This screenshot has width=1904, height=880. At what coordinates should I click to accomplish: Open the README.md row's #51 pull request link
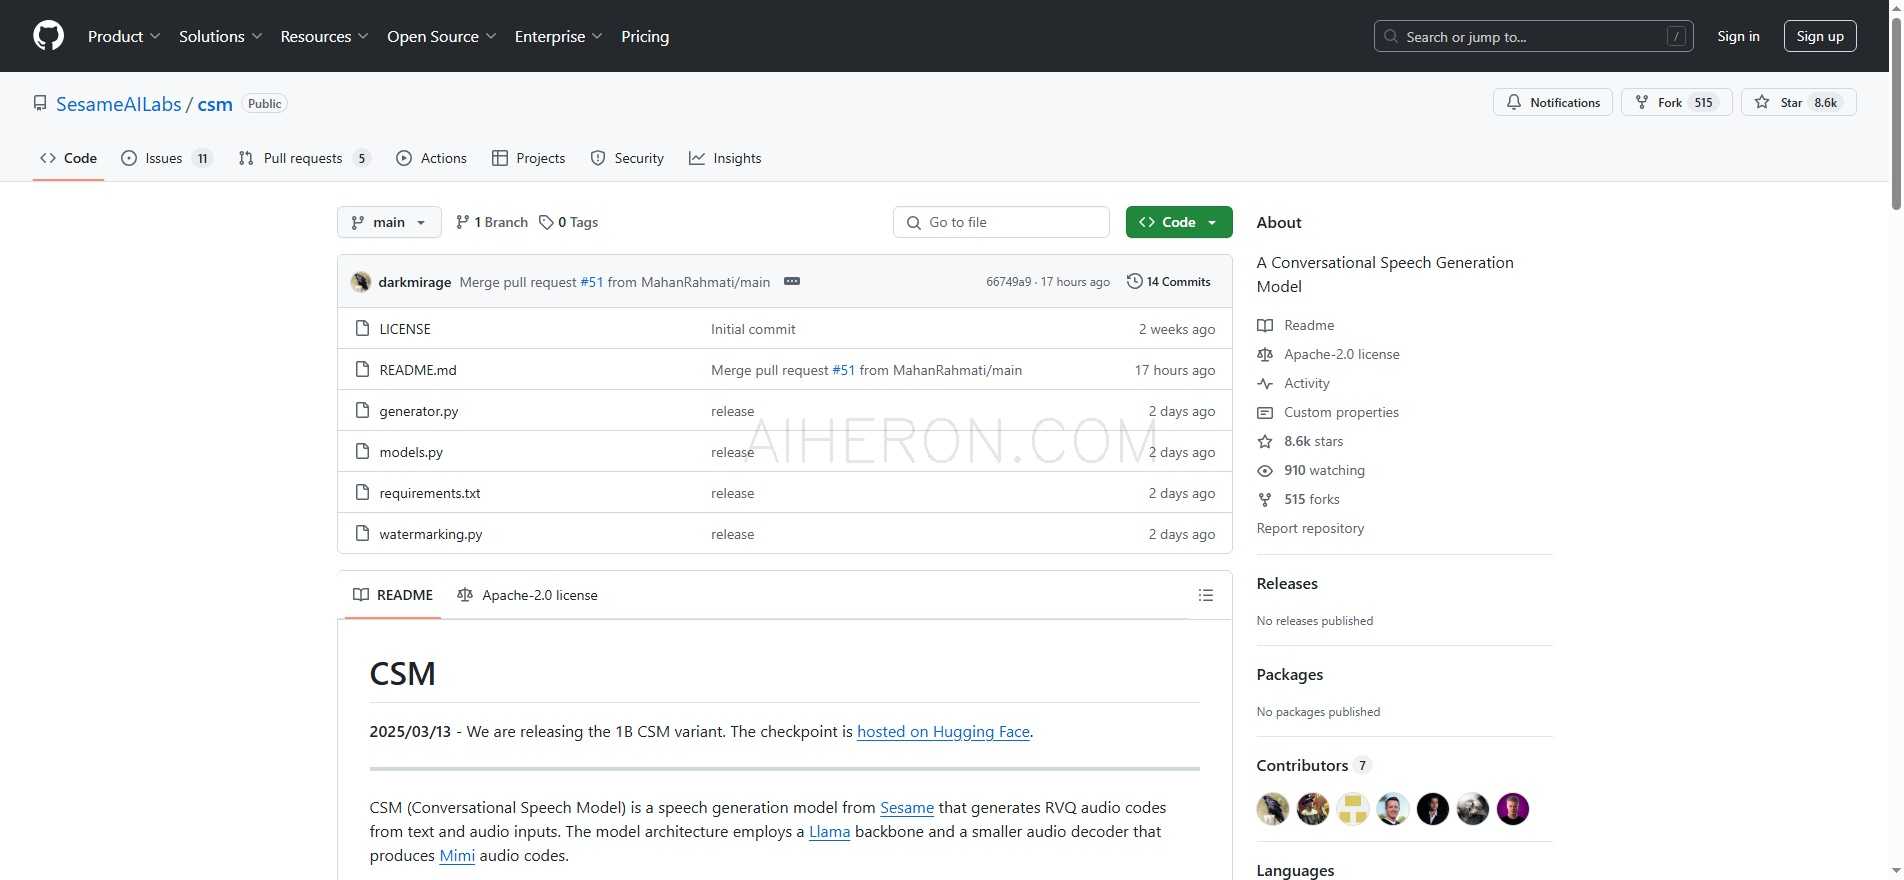[843, 370]
